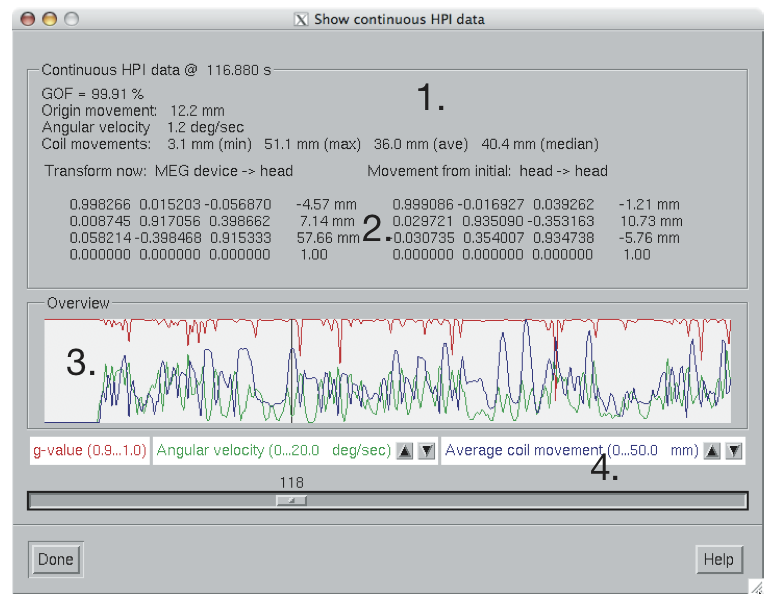Click the GOF = 99.91 % value

(92, 94)
